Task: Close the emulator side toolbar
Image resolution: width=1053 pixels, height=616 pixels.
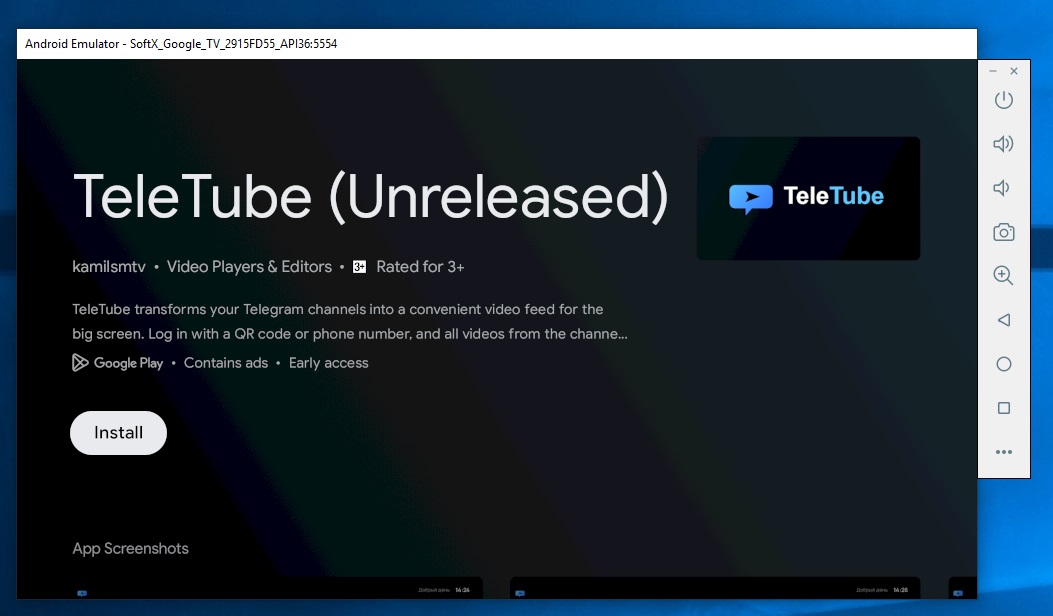Action: coord(1014,71)
